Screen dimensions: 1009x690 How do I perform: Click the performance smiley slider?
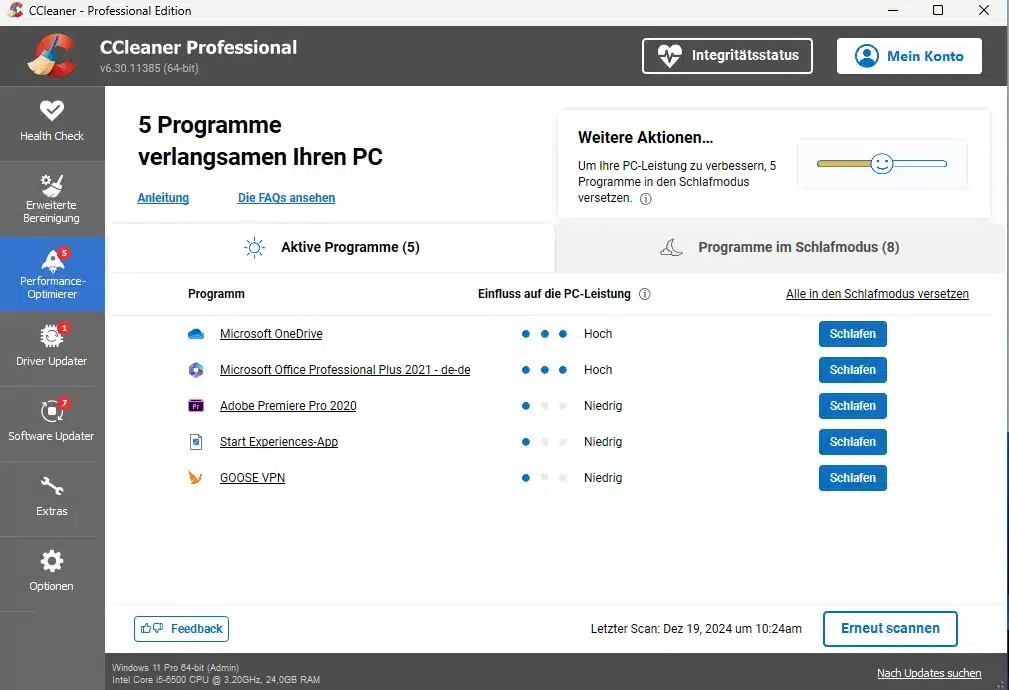point(882,164)
